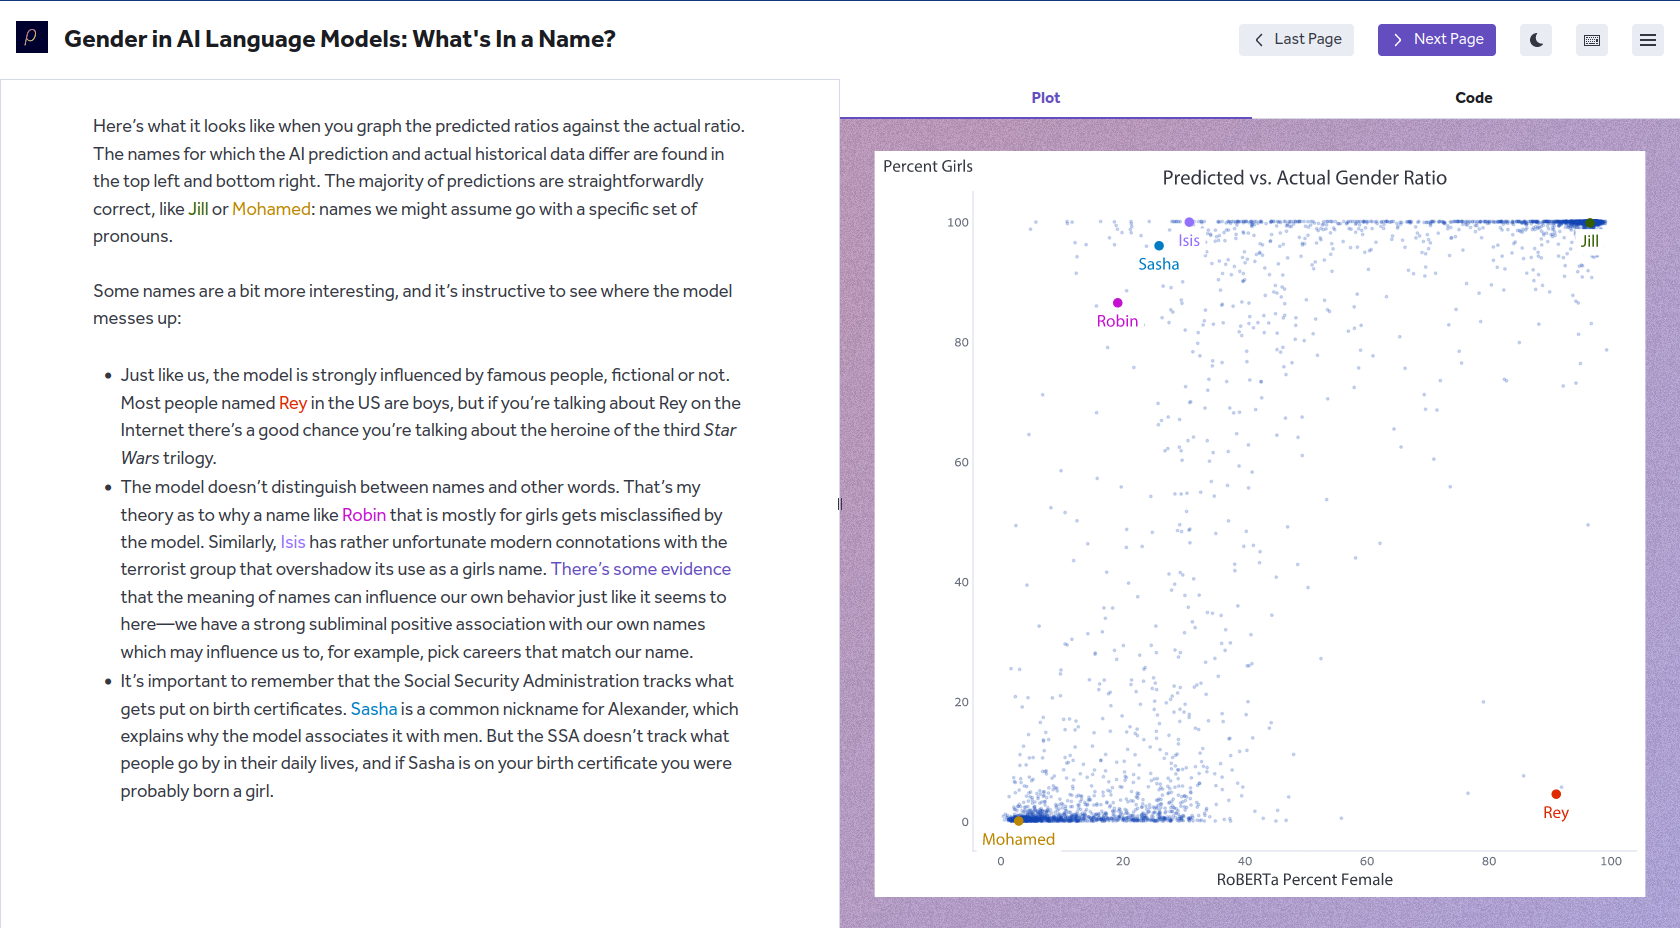1680x928 pixels.
Task: Click the 'Percent Girls' axis label
Action: point(928,167)
